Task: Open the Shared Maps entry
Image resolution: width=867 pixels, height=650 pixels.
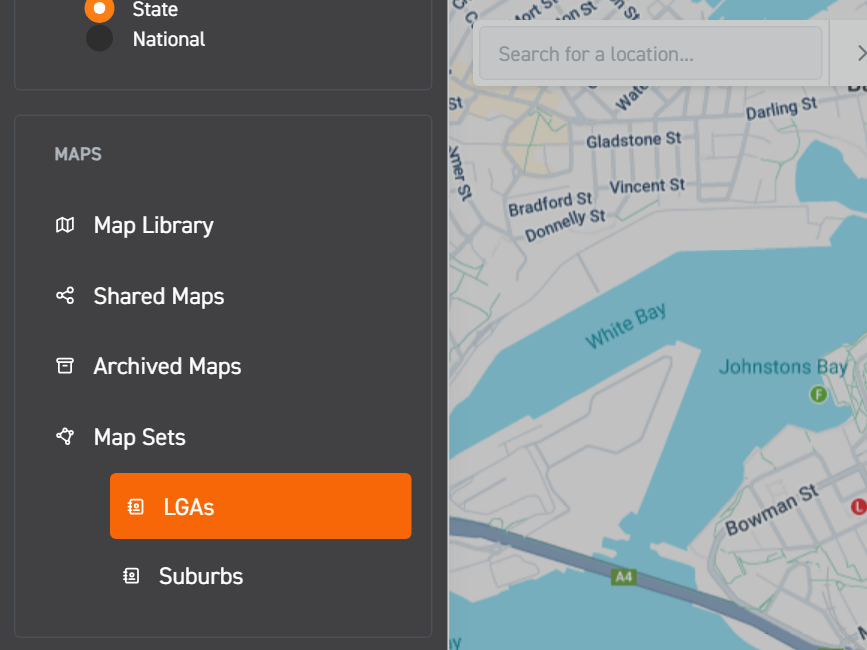Action: click(157, 296)
